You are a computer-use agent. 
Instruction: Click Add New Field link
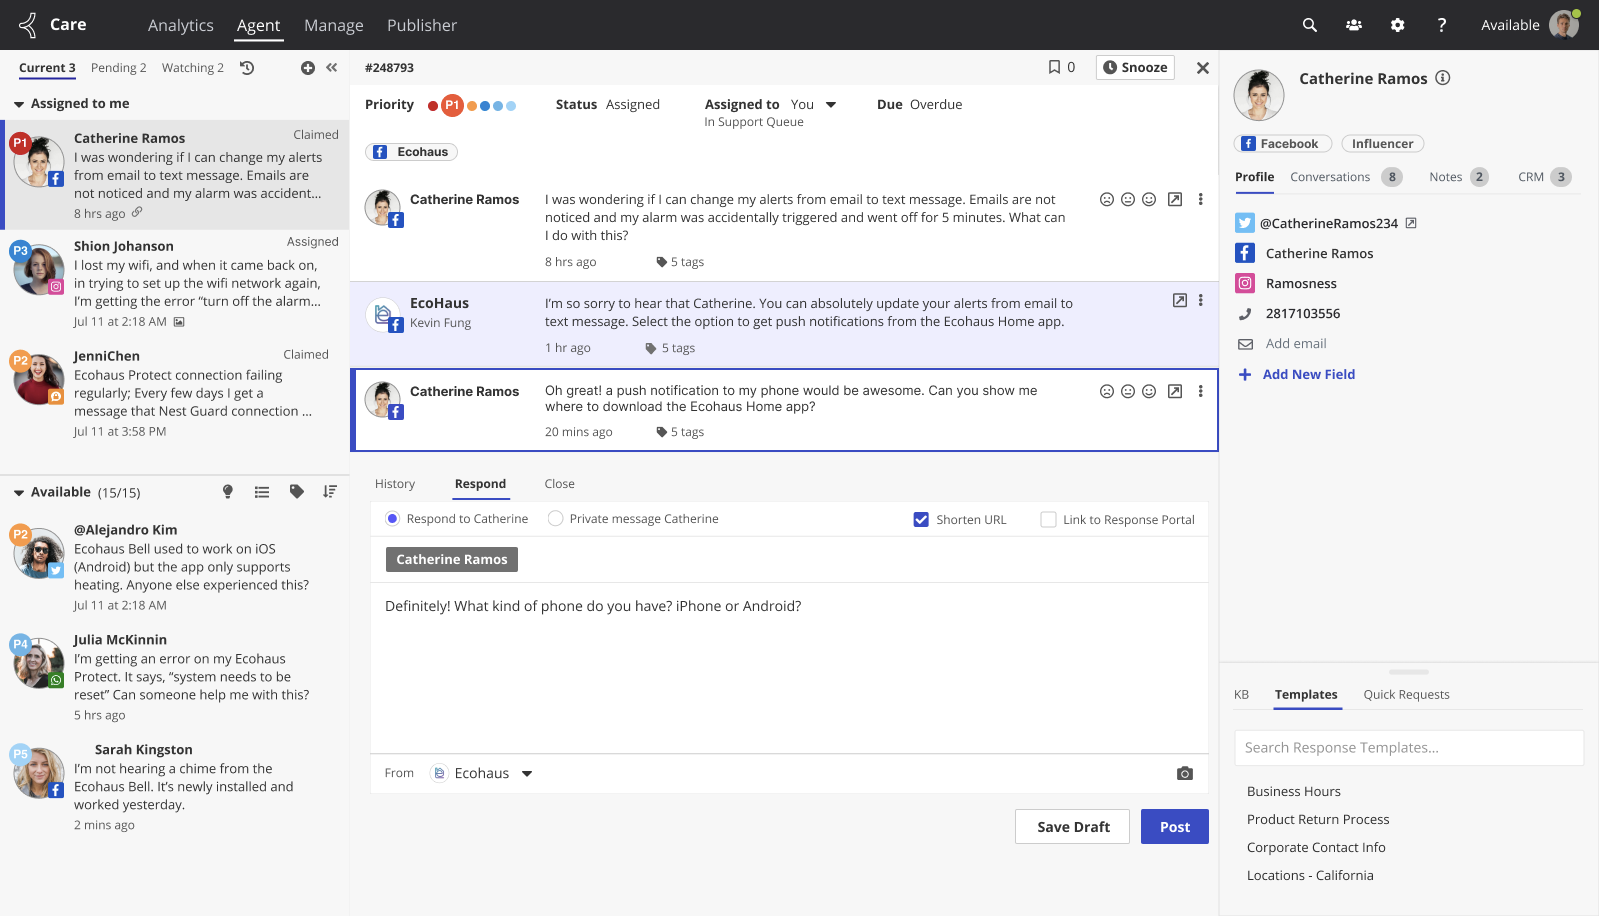coord(1308,374)
